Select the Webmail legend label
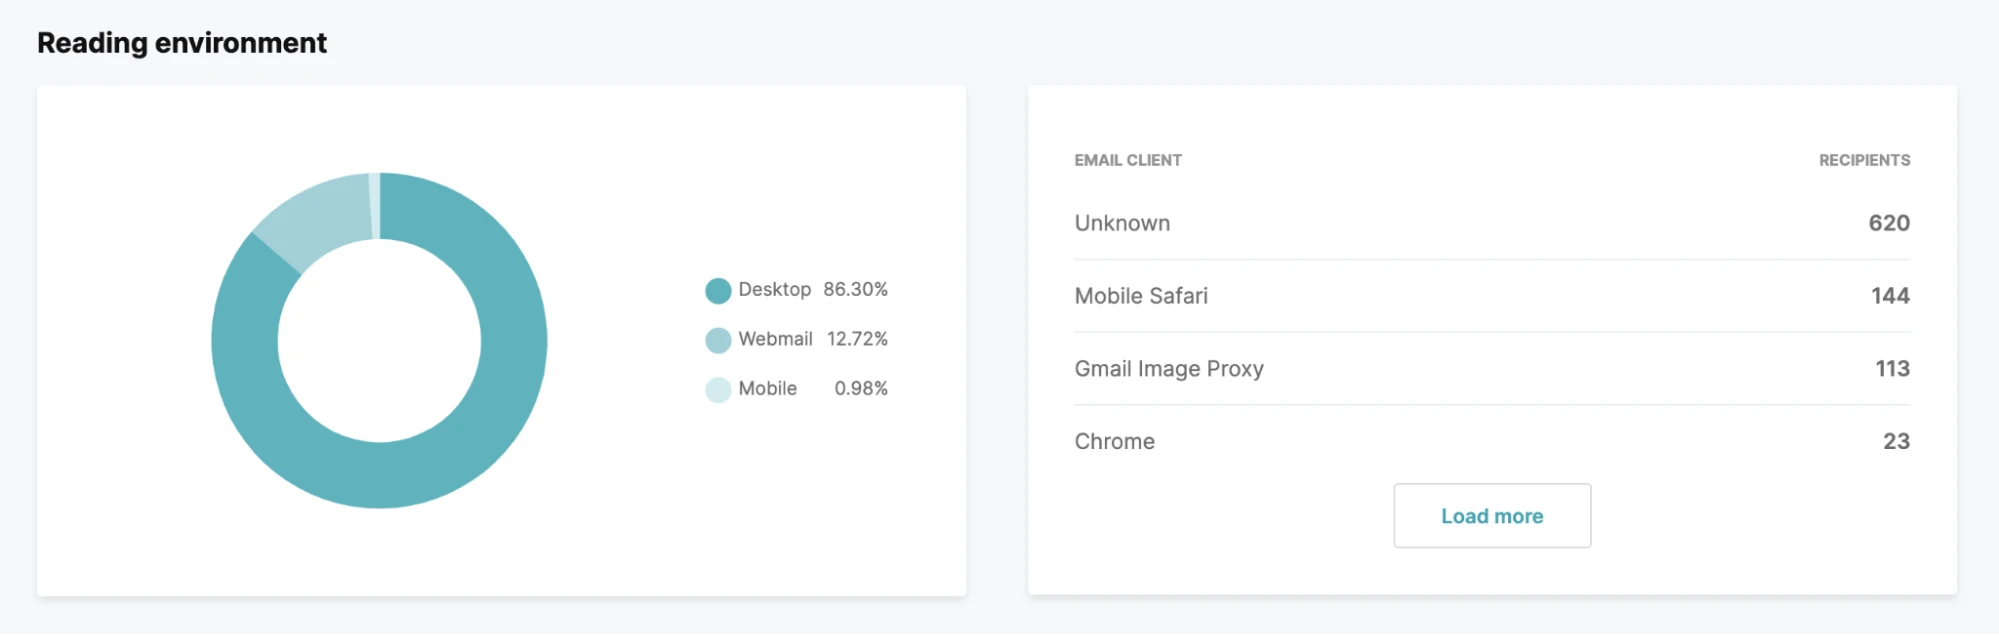1999x635 pixels. [775, 339]
